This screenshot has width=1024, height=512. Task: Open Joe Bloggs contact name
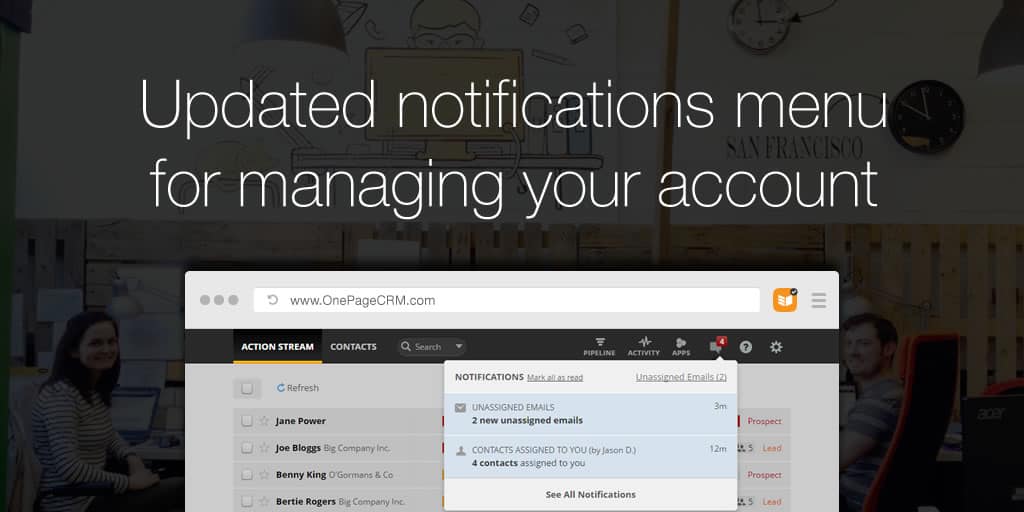point(298,448)
